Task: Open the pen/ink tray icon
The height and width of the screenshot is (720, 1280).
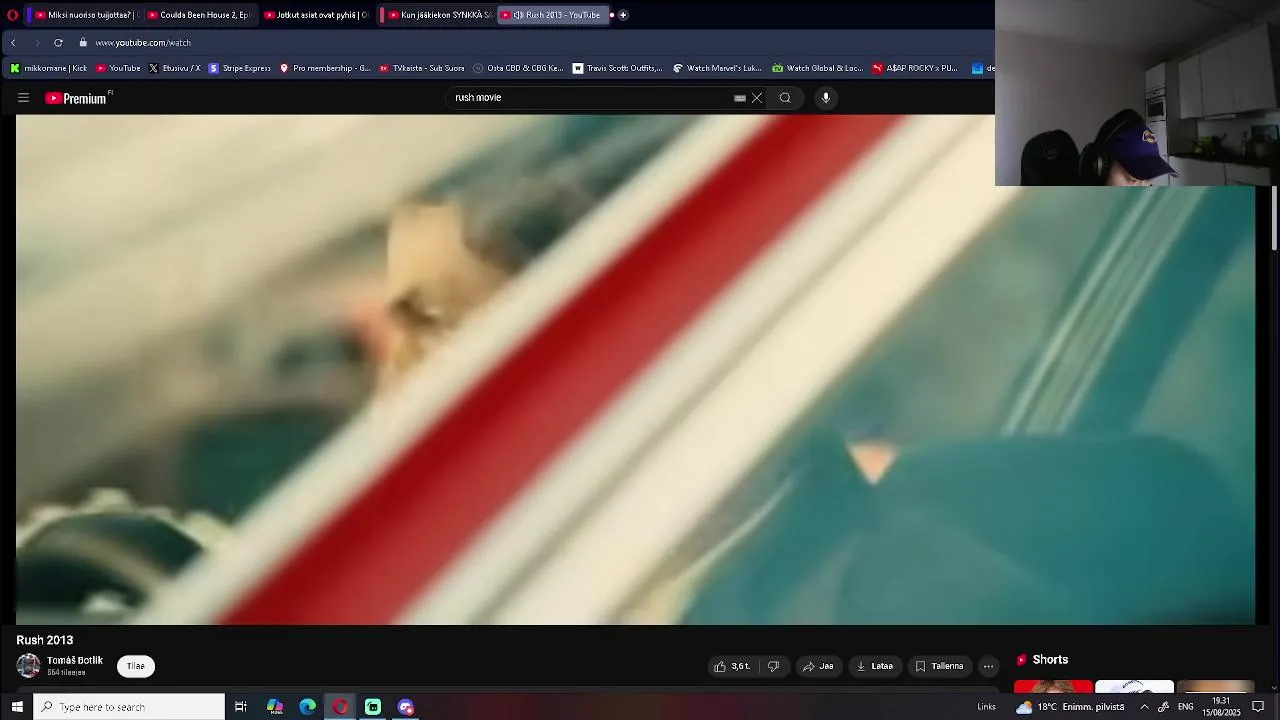Action: pos(1163,707)
